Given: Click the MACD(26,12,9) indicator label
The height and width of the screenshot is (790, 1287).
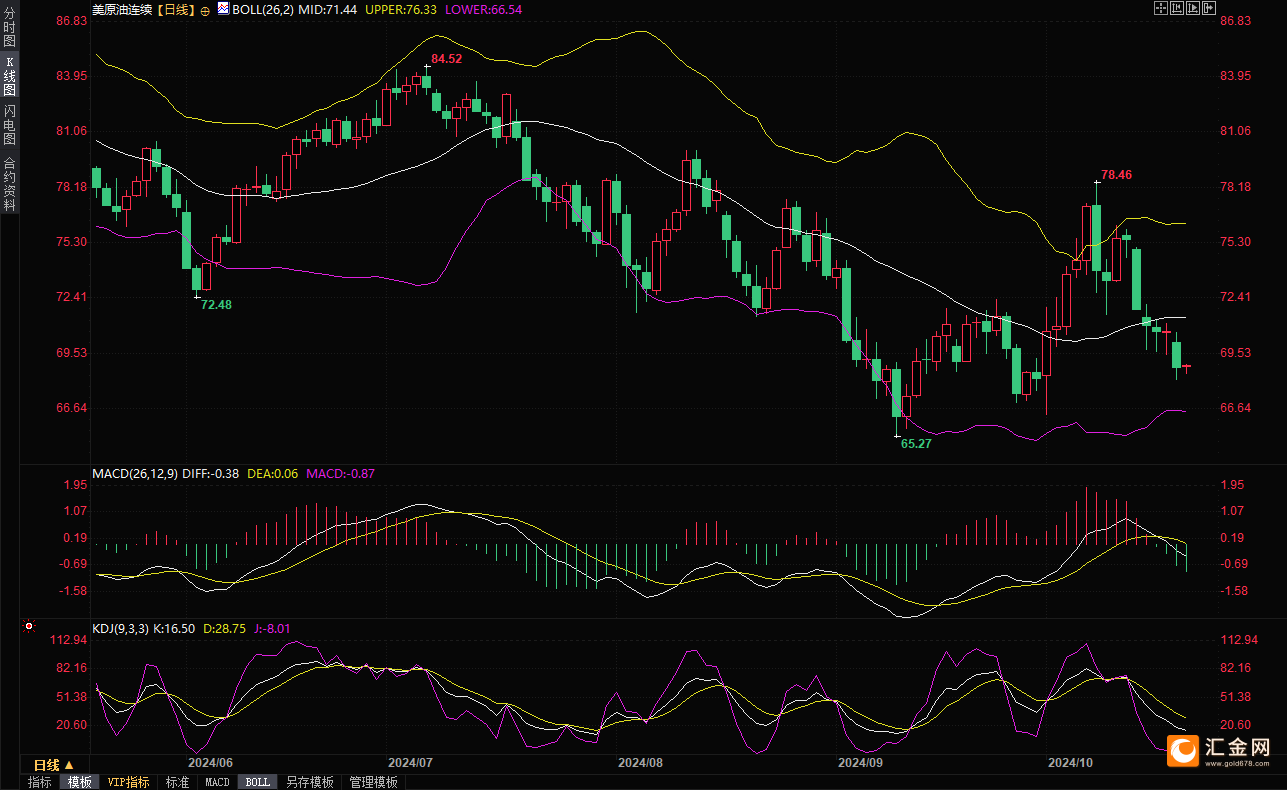Looking at the screenshot, I should coord(136,473).
